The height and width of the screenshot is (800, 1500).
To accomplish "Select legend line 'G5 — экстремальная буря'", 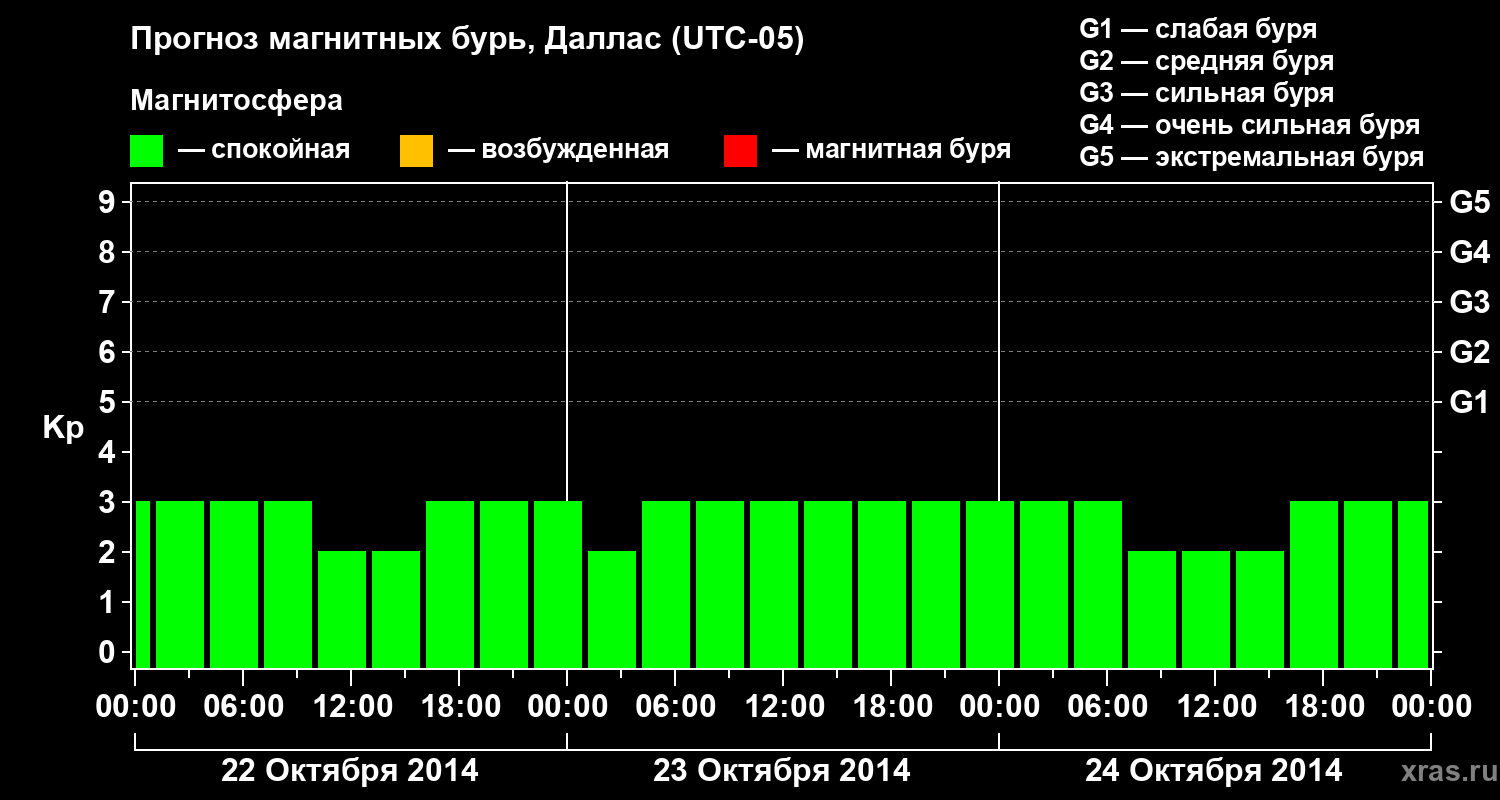I will (x=1252, y=157).
